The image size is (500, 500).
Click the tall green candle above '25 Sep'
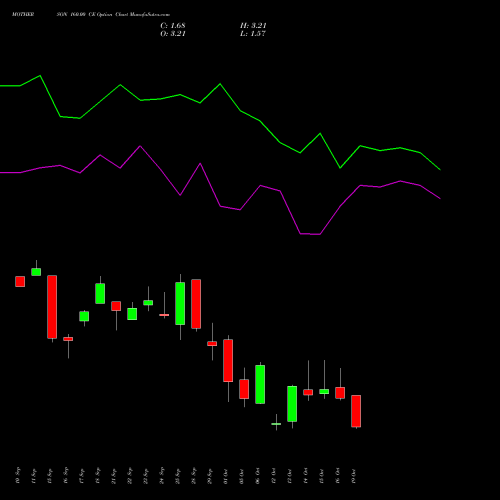pyautogui.click(x=180, y=303)
